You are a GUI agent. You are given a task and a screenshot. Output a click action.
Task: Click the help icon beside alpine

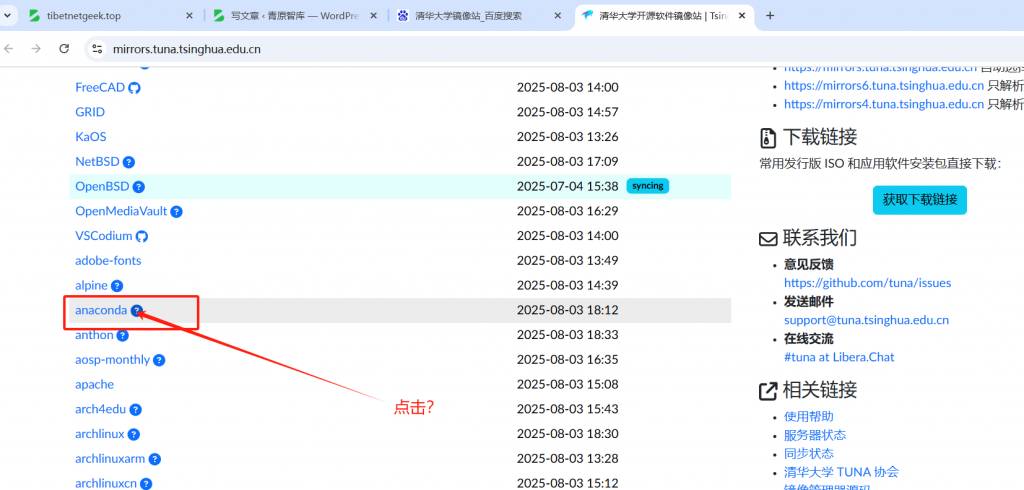coord(117,286)
